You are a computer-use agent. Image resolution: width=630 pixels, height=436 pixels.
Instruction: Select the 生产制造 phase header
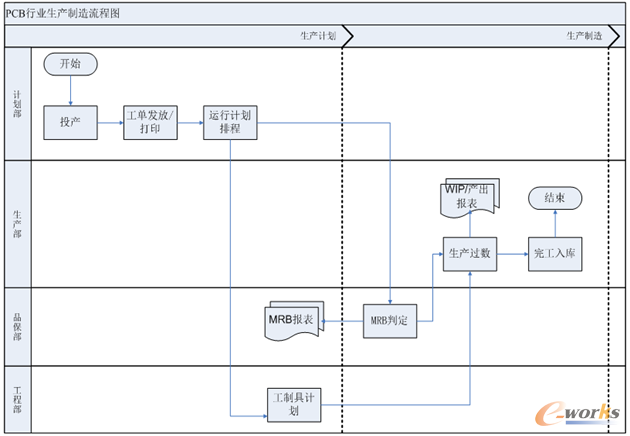point(584,35)
